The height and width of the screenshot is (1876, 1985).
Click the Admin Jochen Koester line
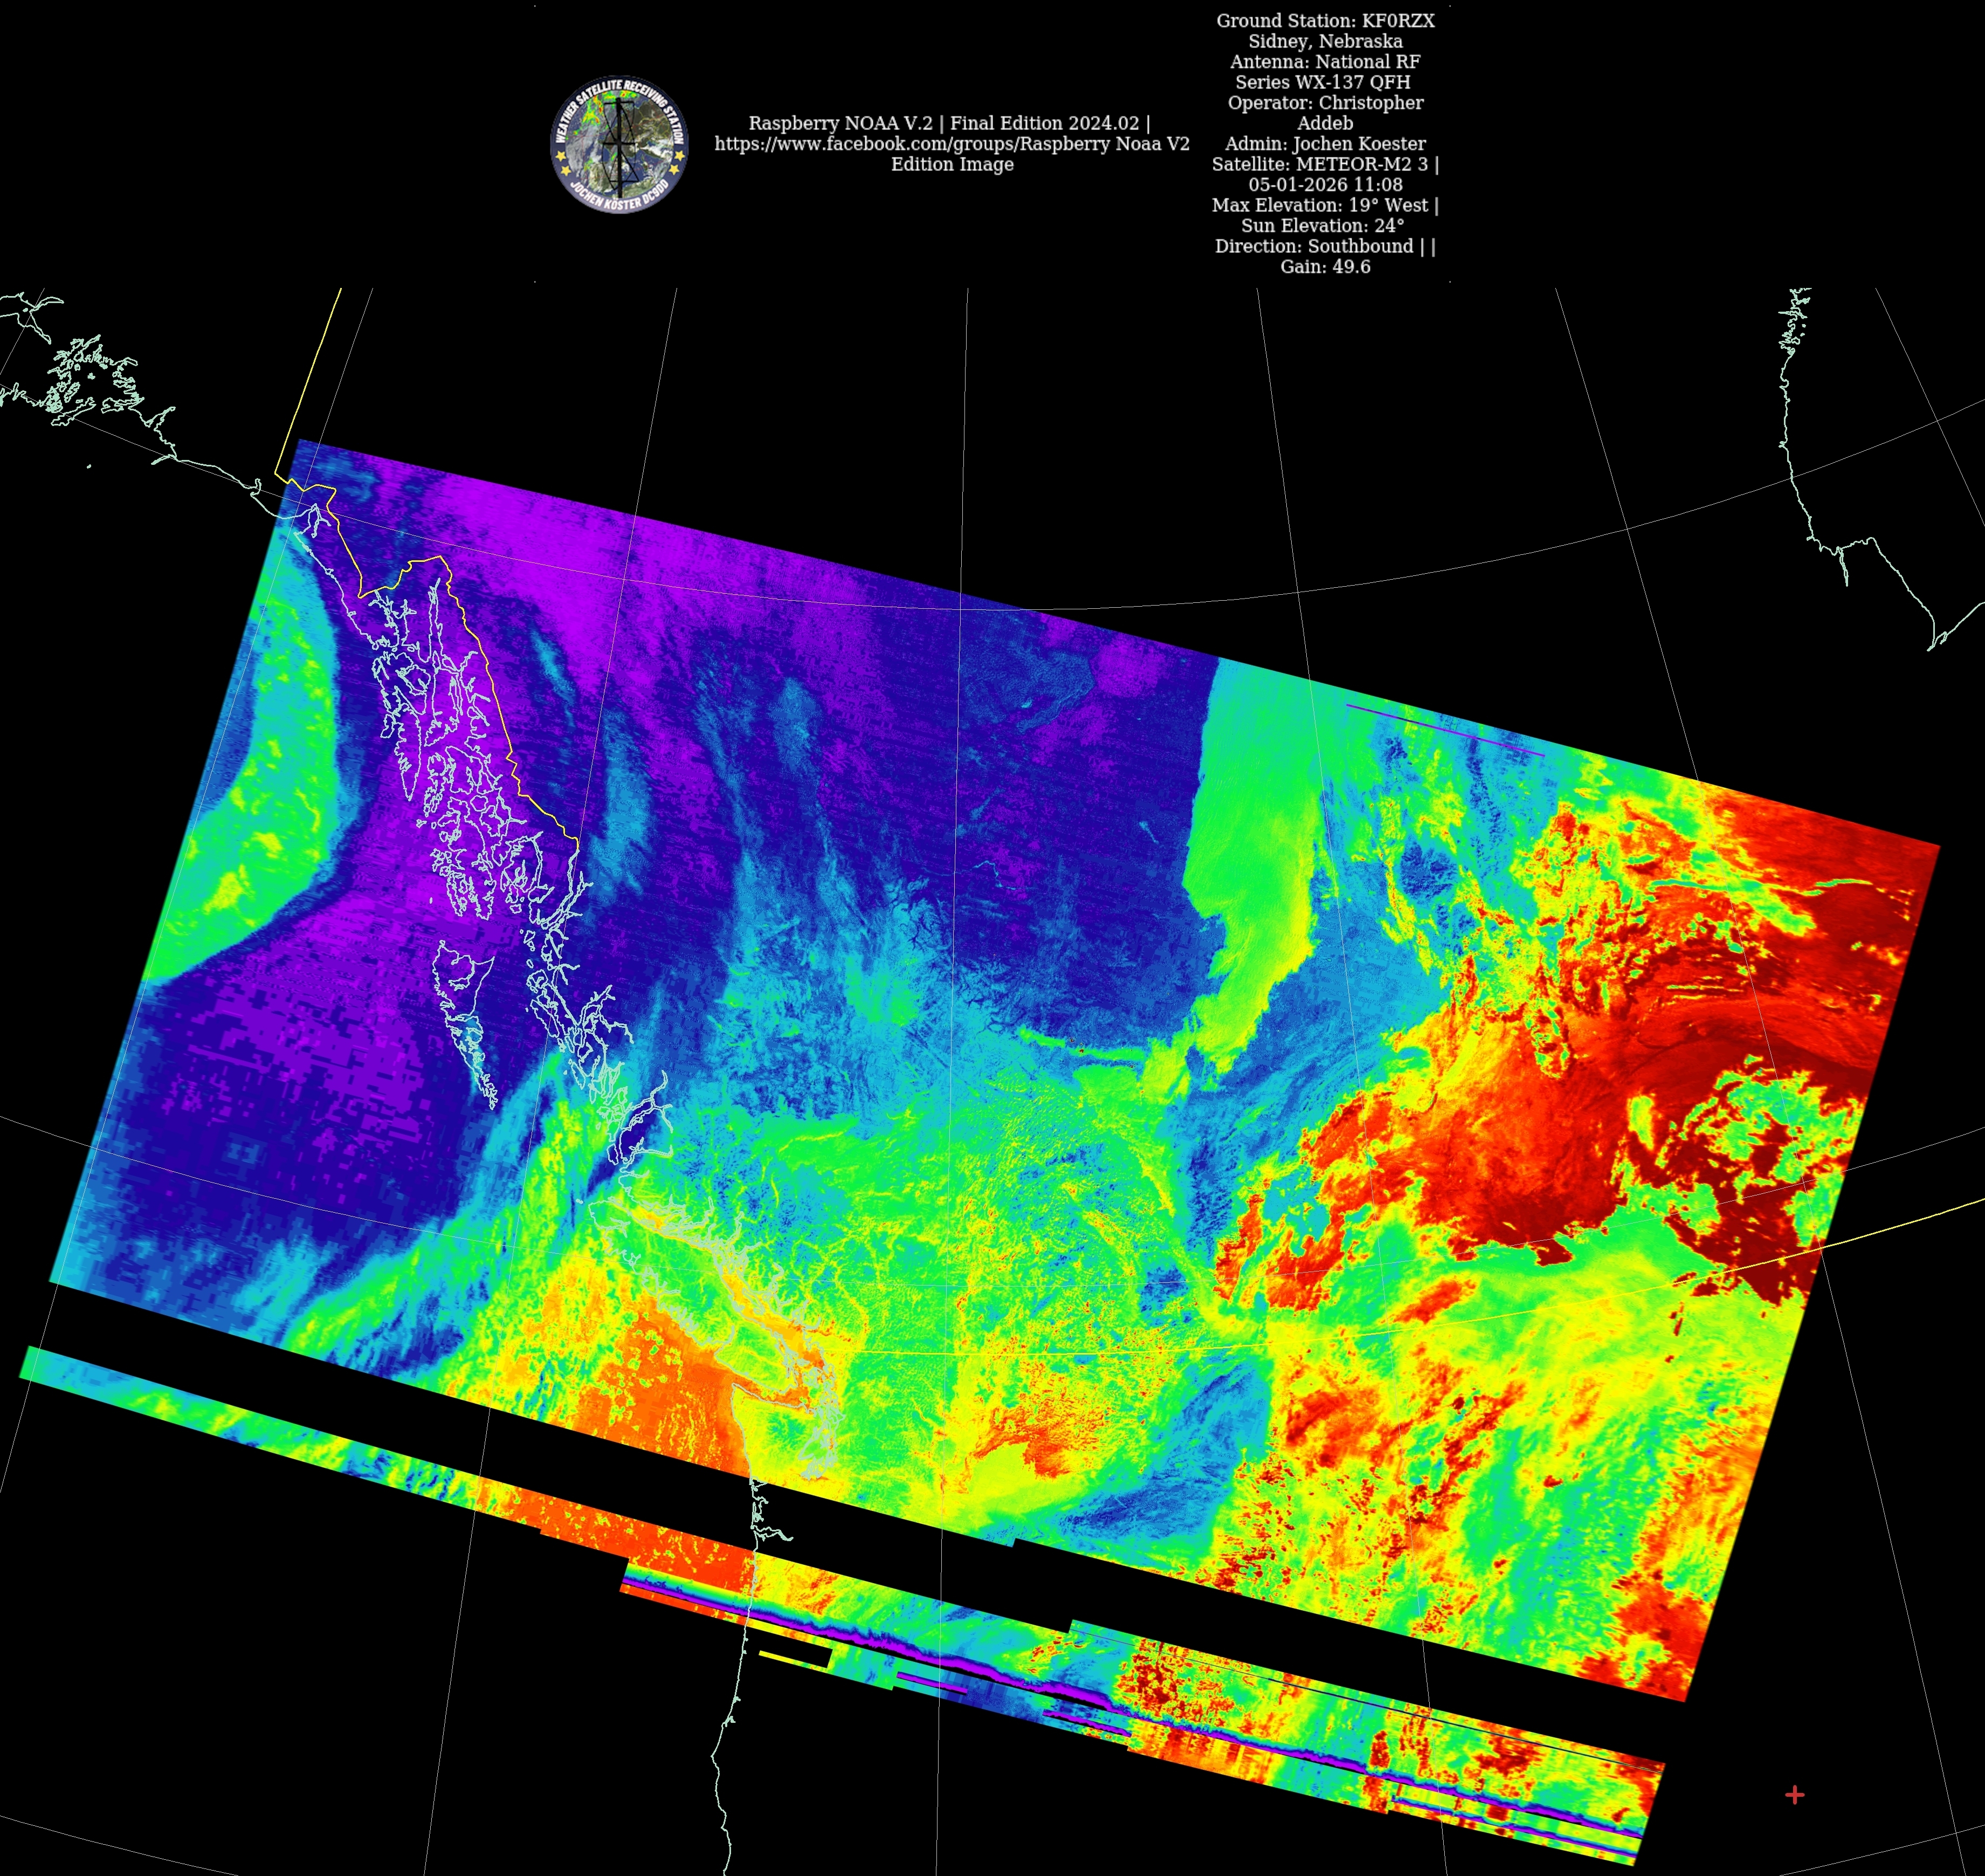pyautogui.click(x=1325, y=144)
